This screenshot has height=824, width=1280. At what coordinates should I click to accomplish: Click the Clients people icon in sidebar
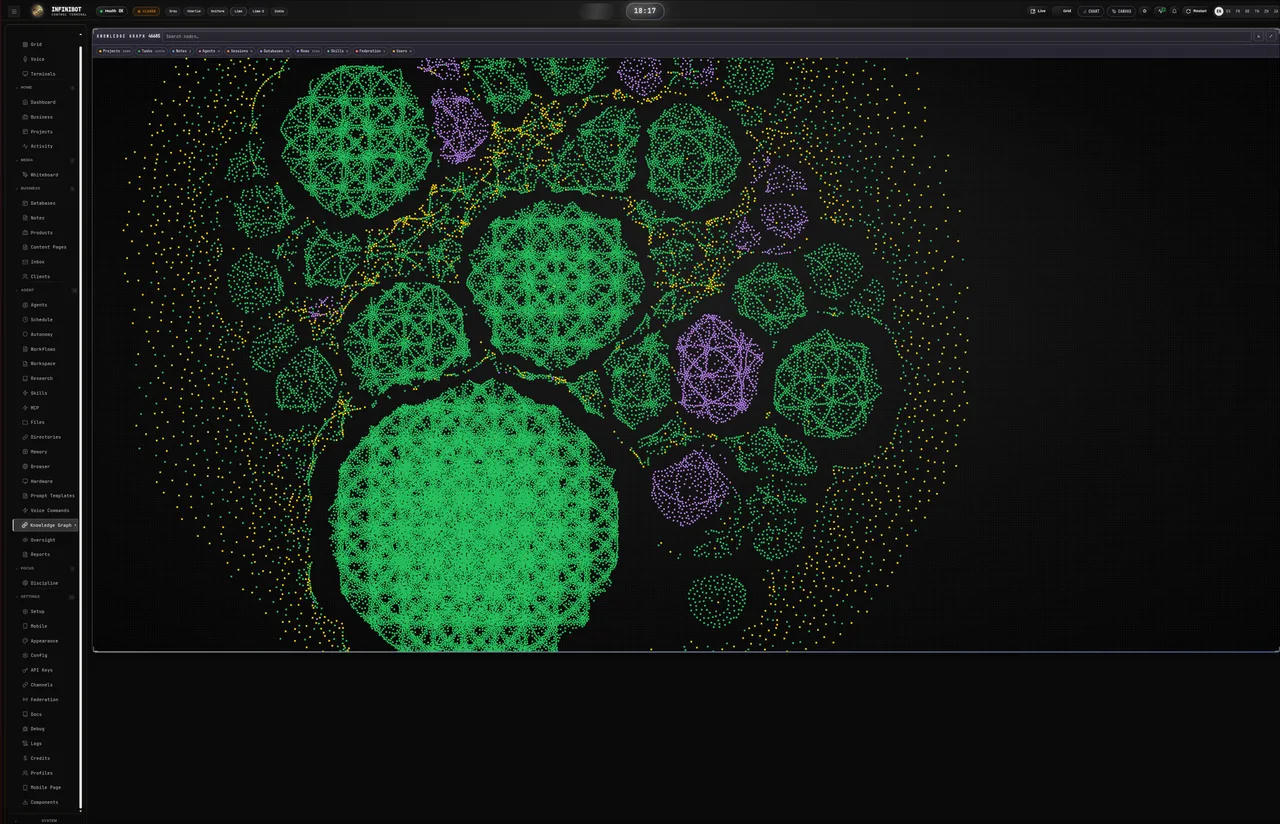click(x=24, y=276)
